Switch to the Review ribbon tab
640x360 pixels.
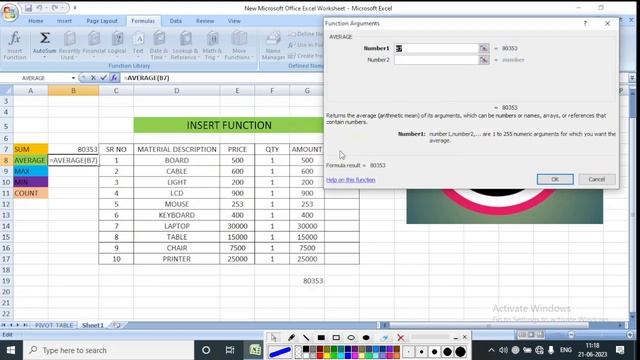(205, 21)
